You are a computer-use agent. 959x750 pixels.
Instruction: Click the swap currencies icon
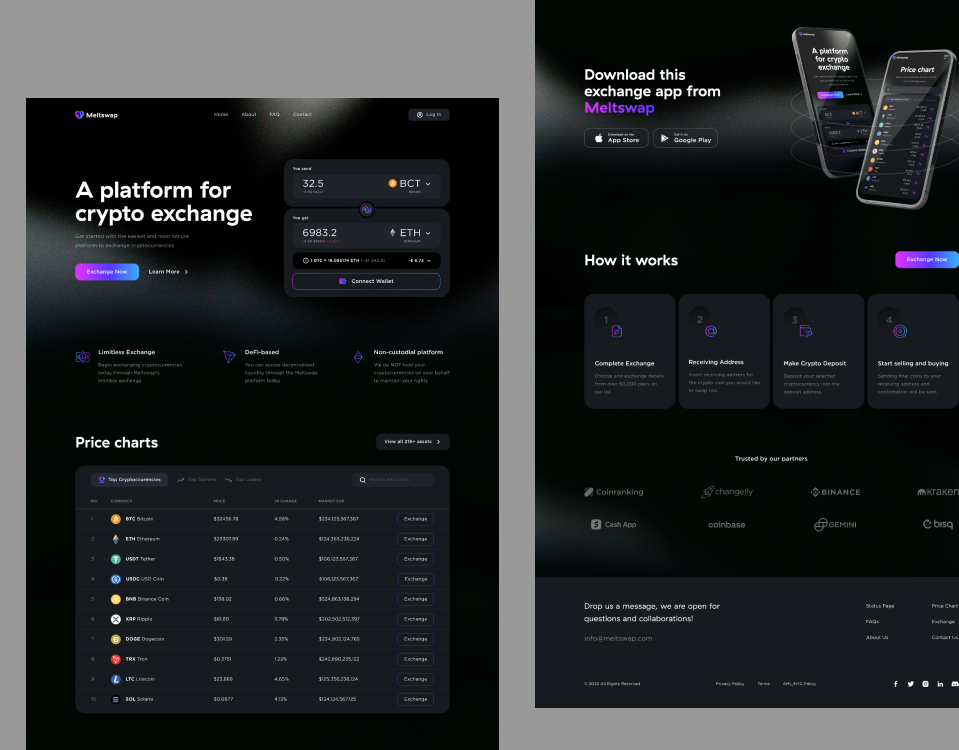(366, 209)
